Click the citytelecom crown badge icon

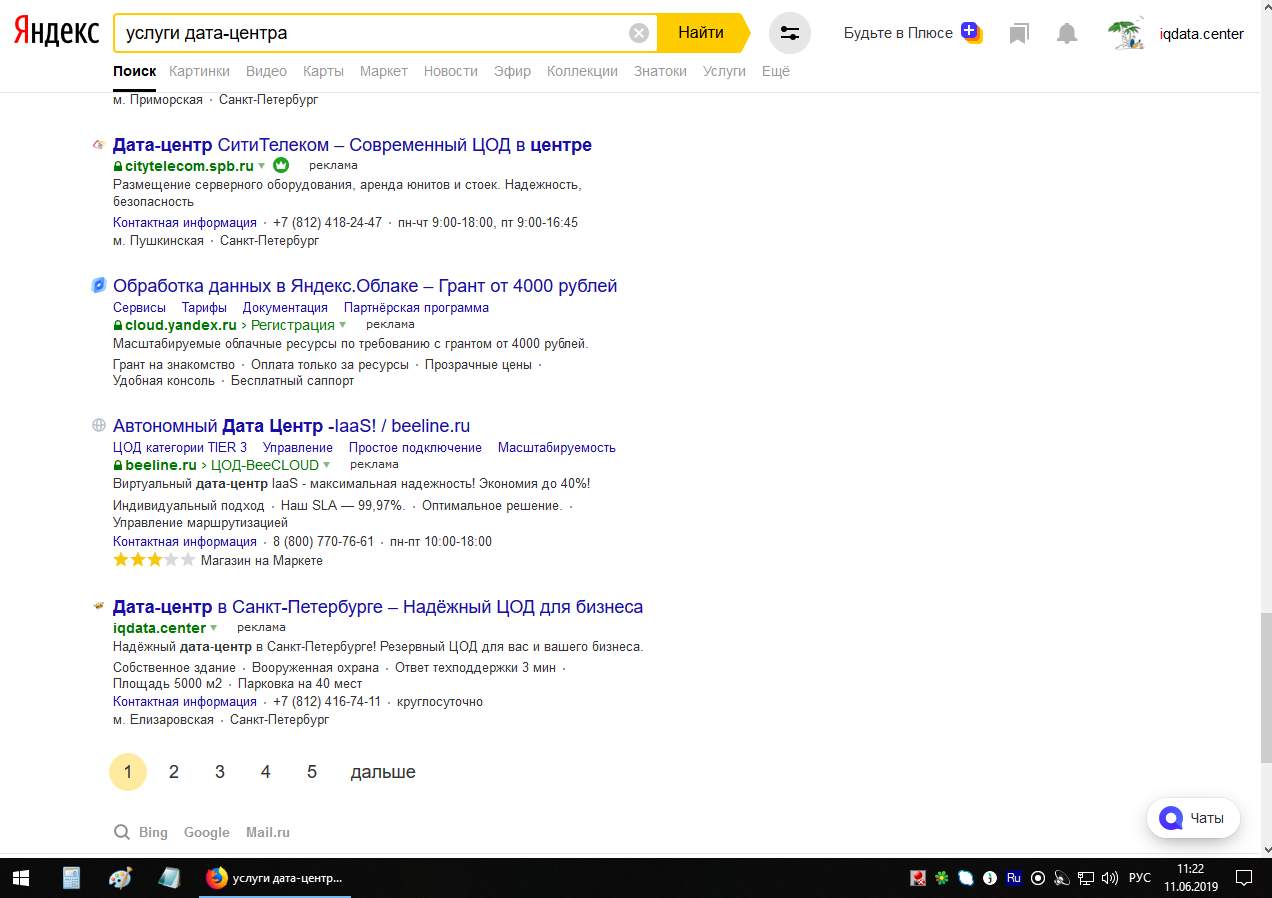tap(281, 165)
